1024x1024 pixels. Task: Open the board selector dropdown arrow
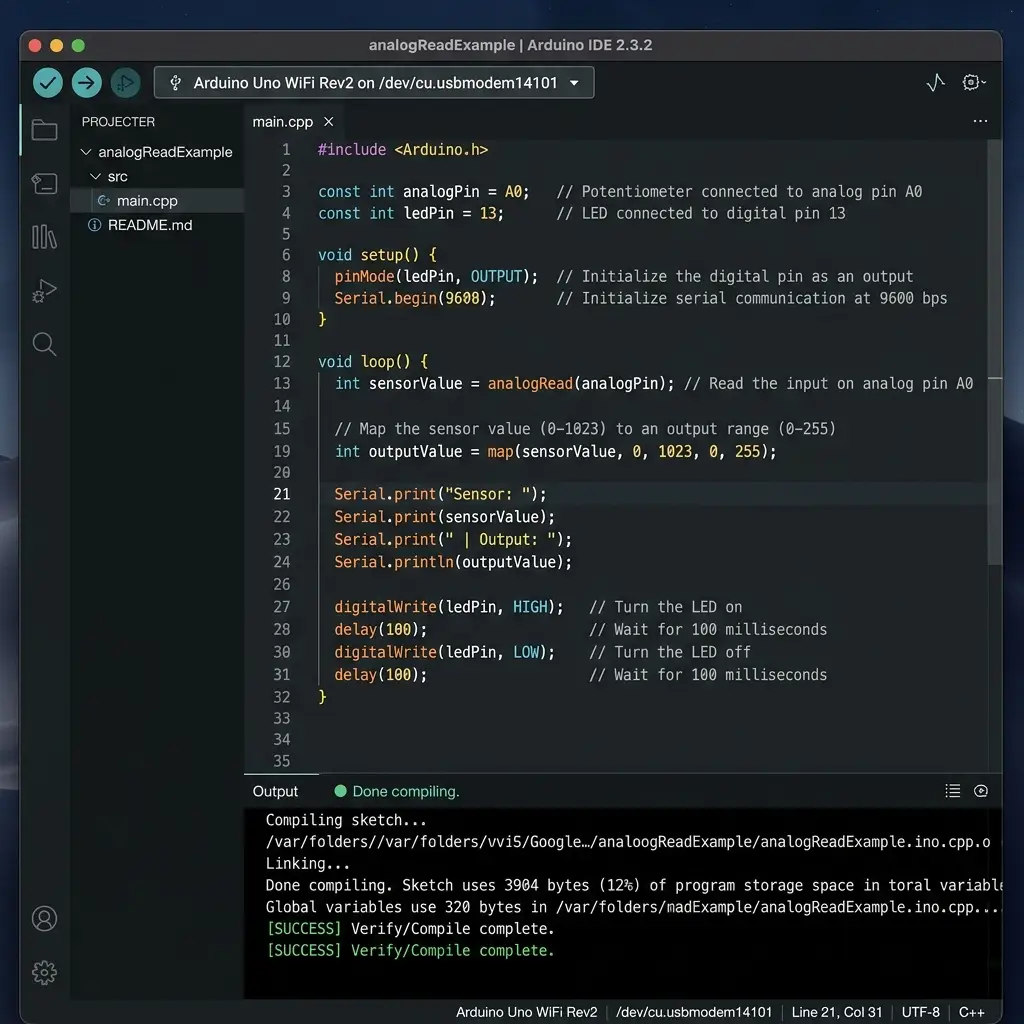574,83
